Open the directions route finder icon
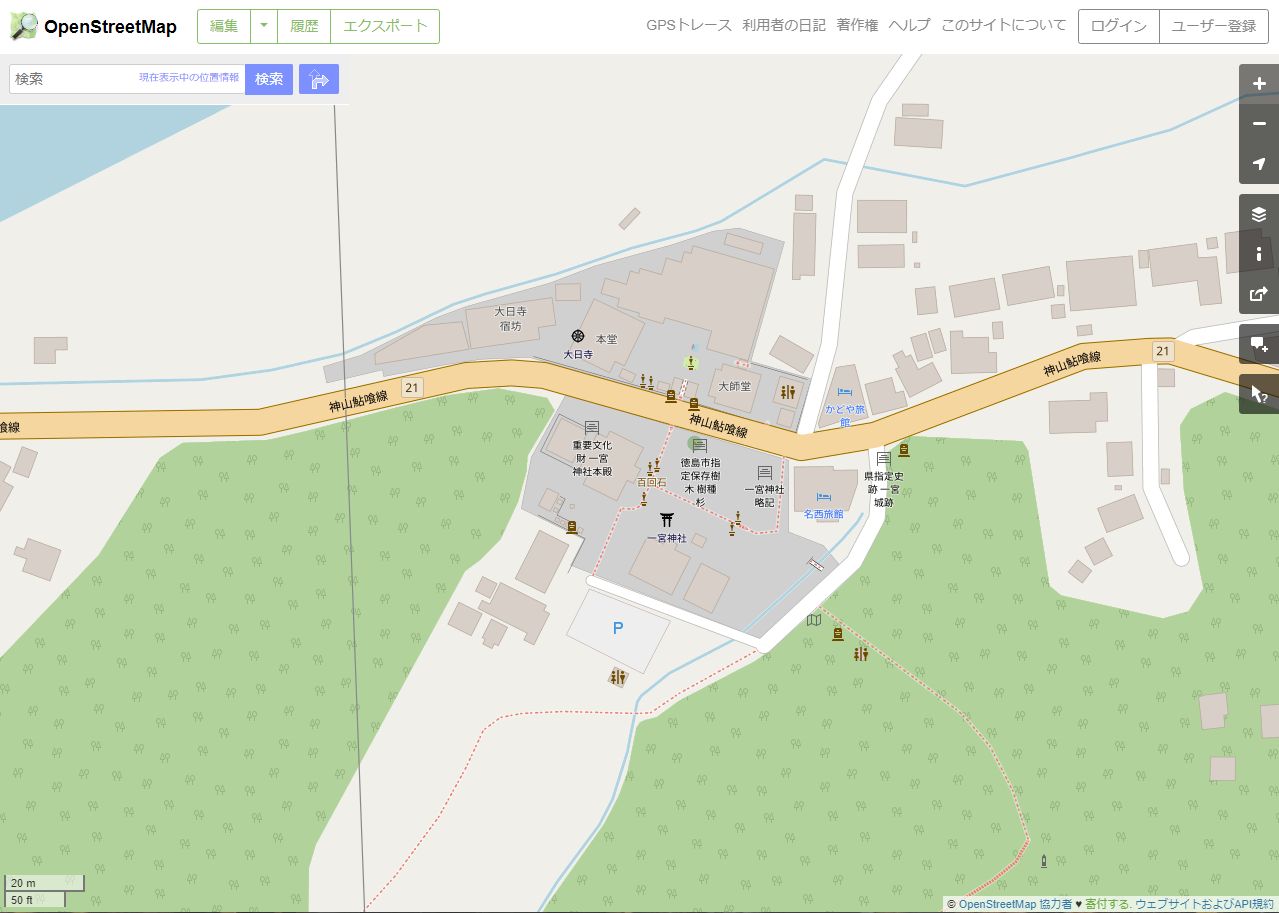Viewport: 1279px width, 913px height. point(319,79)
